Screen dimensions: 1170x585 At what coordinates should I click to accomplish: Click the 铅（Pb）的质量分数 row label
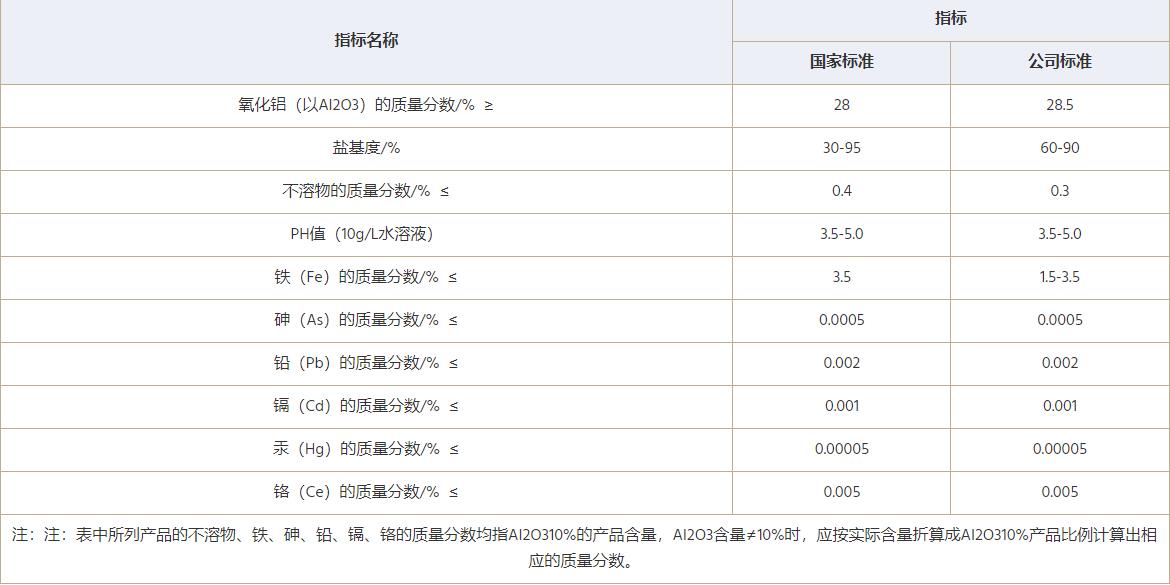point(366,363)
